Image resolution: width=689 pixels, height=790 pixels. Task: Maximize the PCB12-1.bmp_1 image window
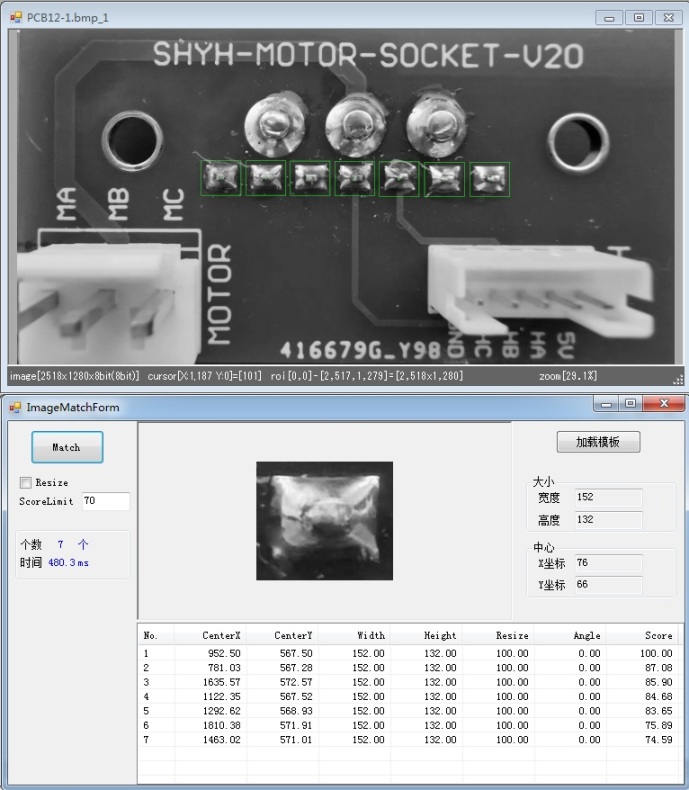tap(638, 17)
